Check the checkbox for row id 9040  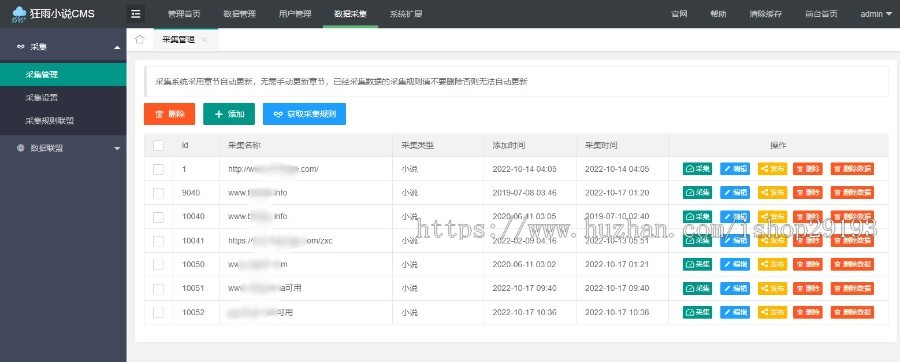tap(158, 193)
